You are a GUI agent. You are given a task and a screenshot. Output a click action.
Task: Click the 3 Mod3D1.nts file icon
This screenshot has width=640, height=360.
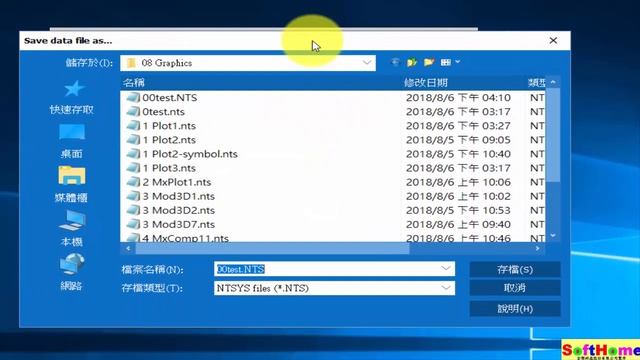133,196
